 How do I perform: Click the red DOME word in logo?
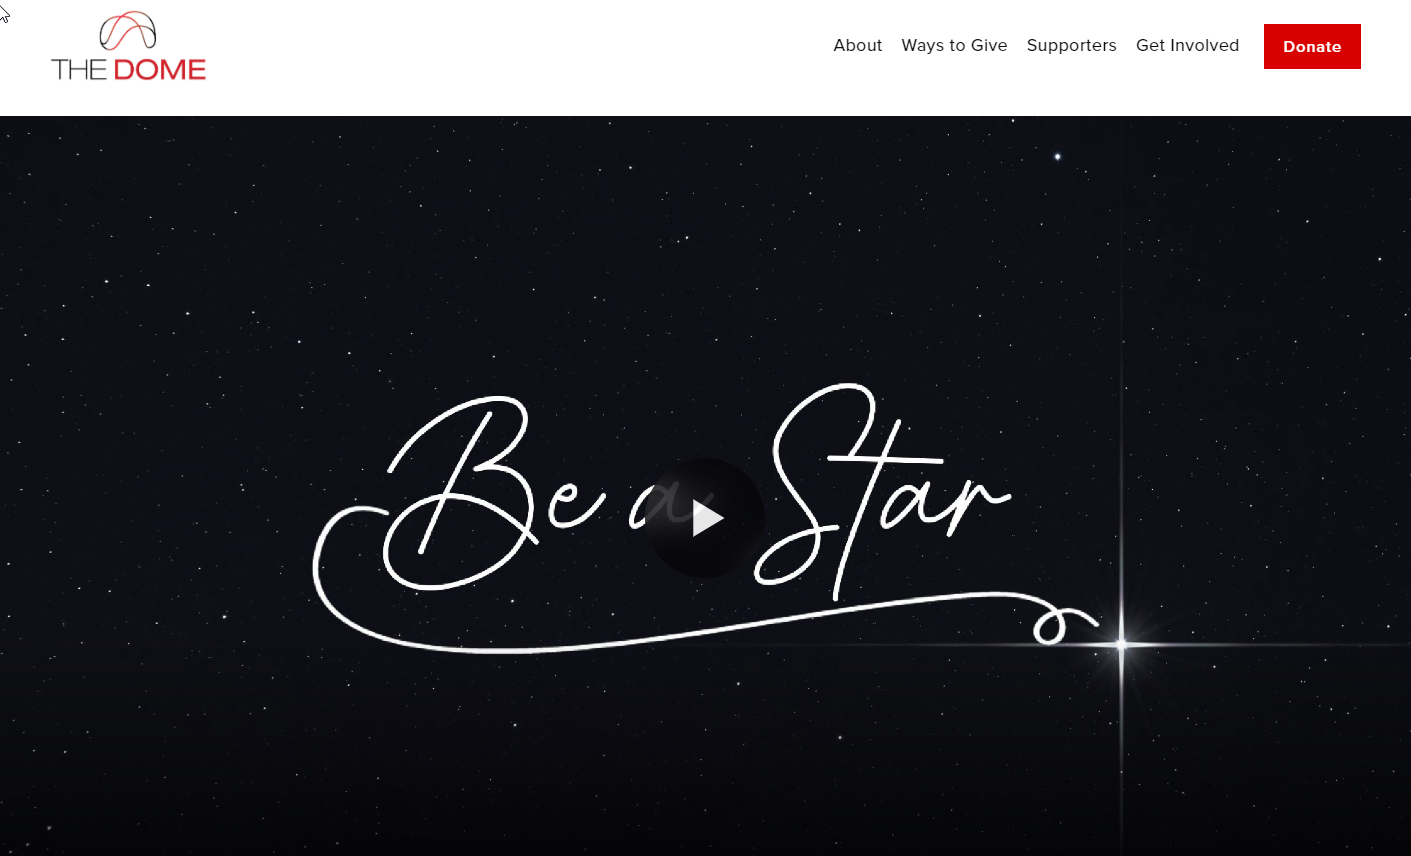click(x=160, y=69)
